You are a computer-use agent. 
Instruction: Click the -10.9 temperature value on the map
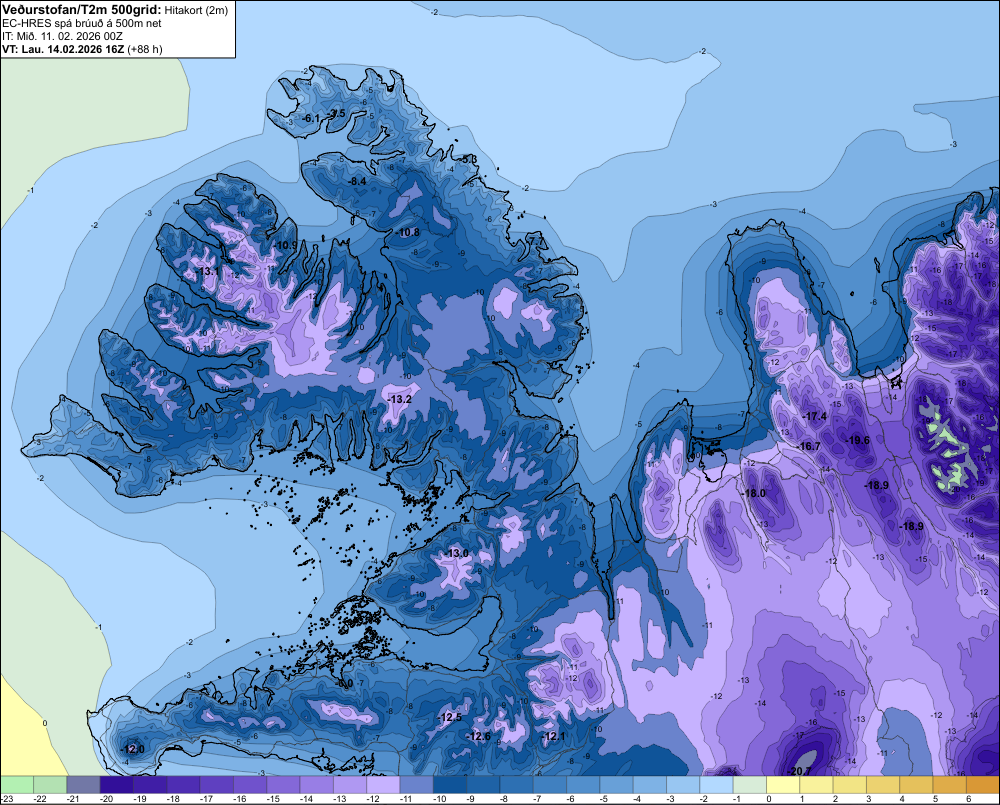pos(285,245)
